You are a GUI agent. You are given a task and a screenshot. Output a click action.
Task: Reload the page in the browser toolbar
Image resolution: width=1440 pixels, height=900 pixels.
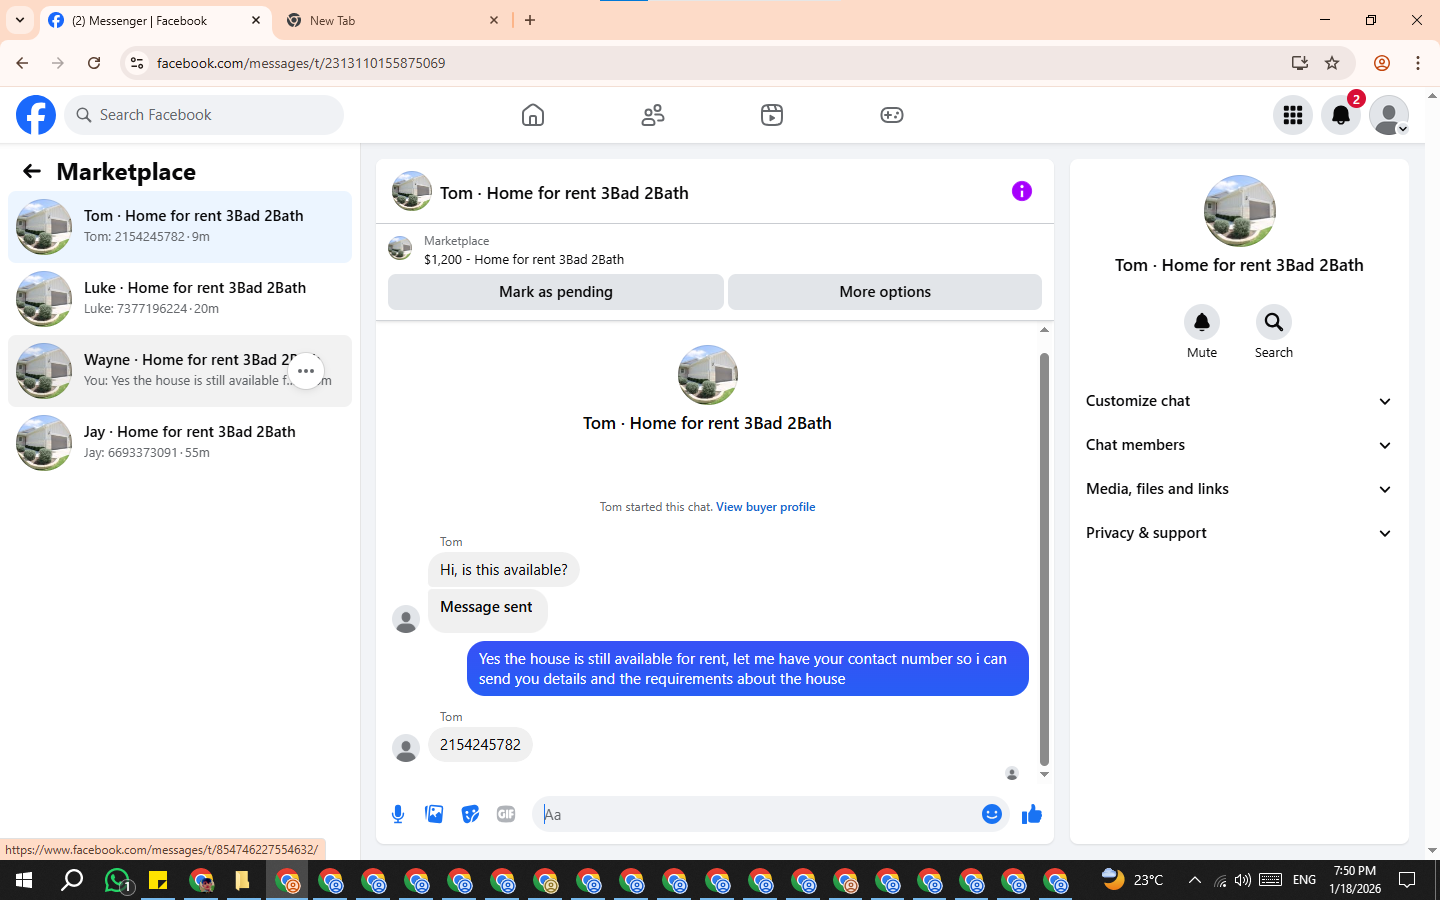click(94, 63)
